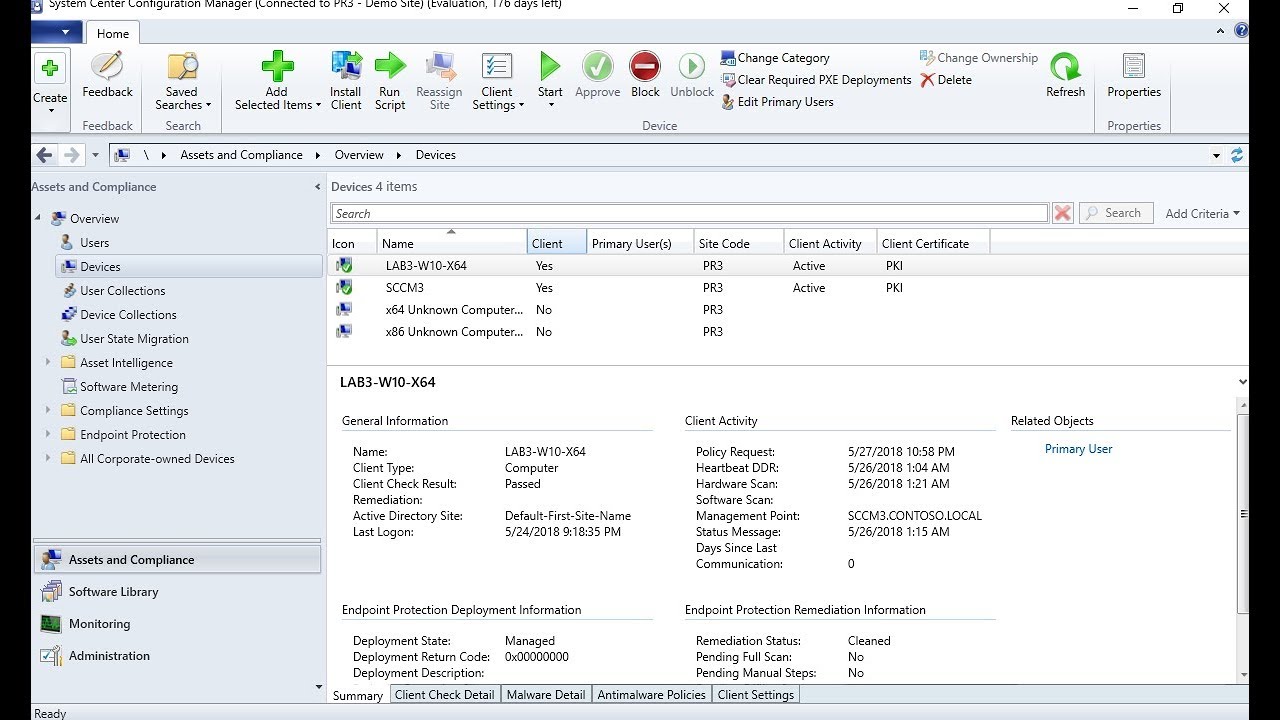Sort by the Name column header
Viewport: 1280px width, 720px height.
tap(452, 243)
